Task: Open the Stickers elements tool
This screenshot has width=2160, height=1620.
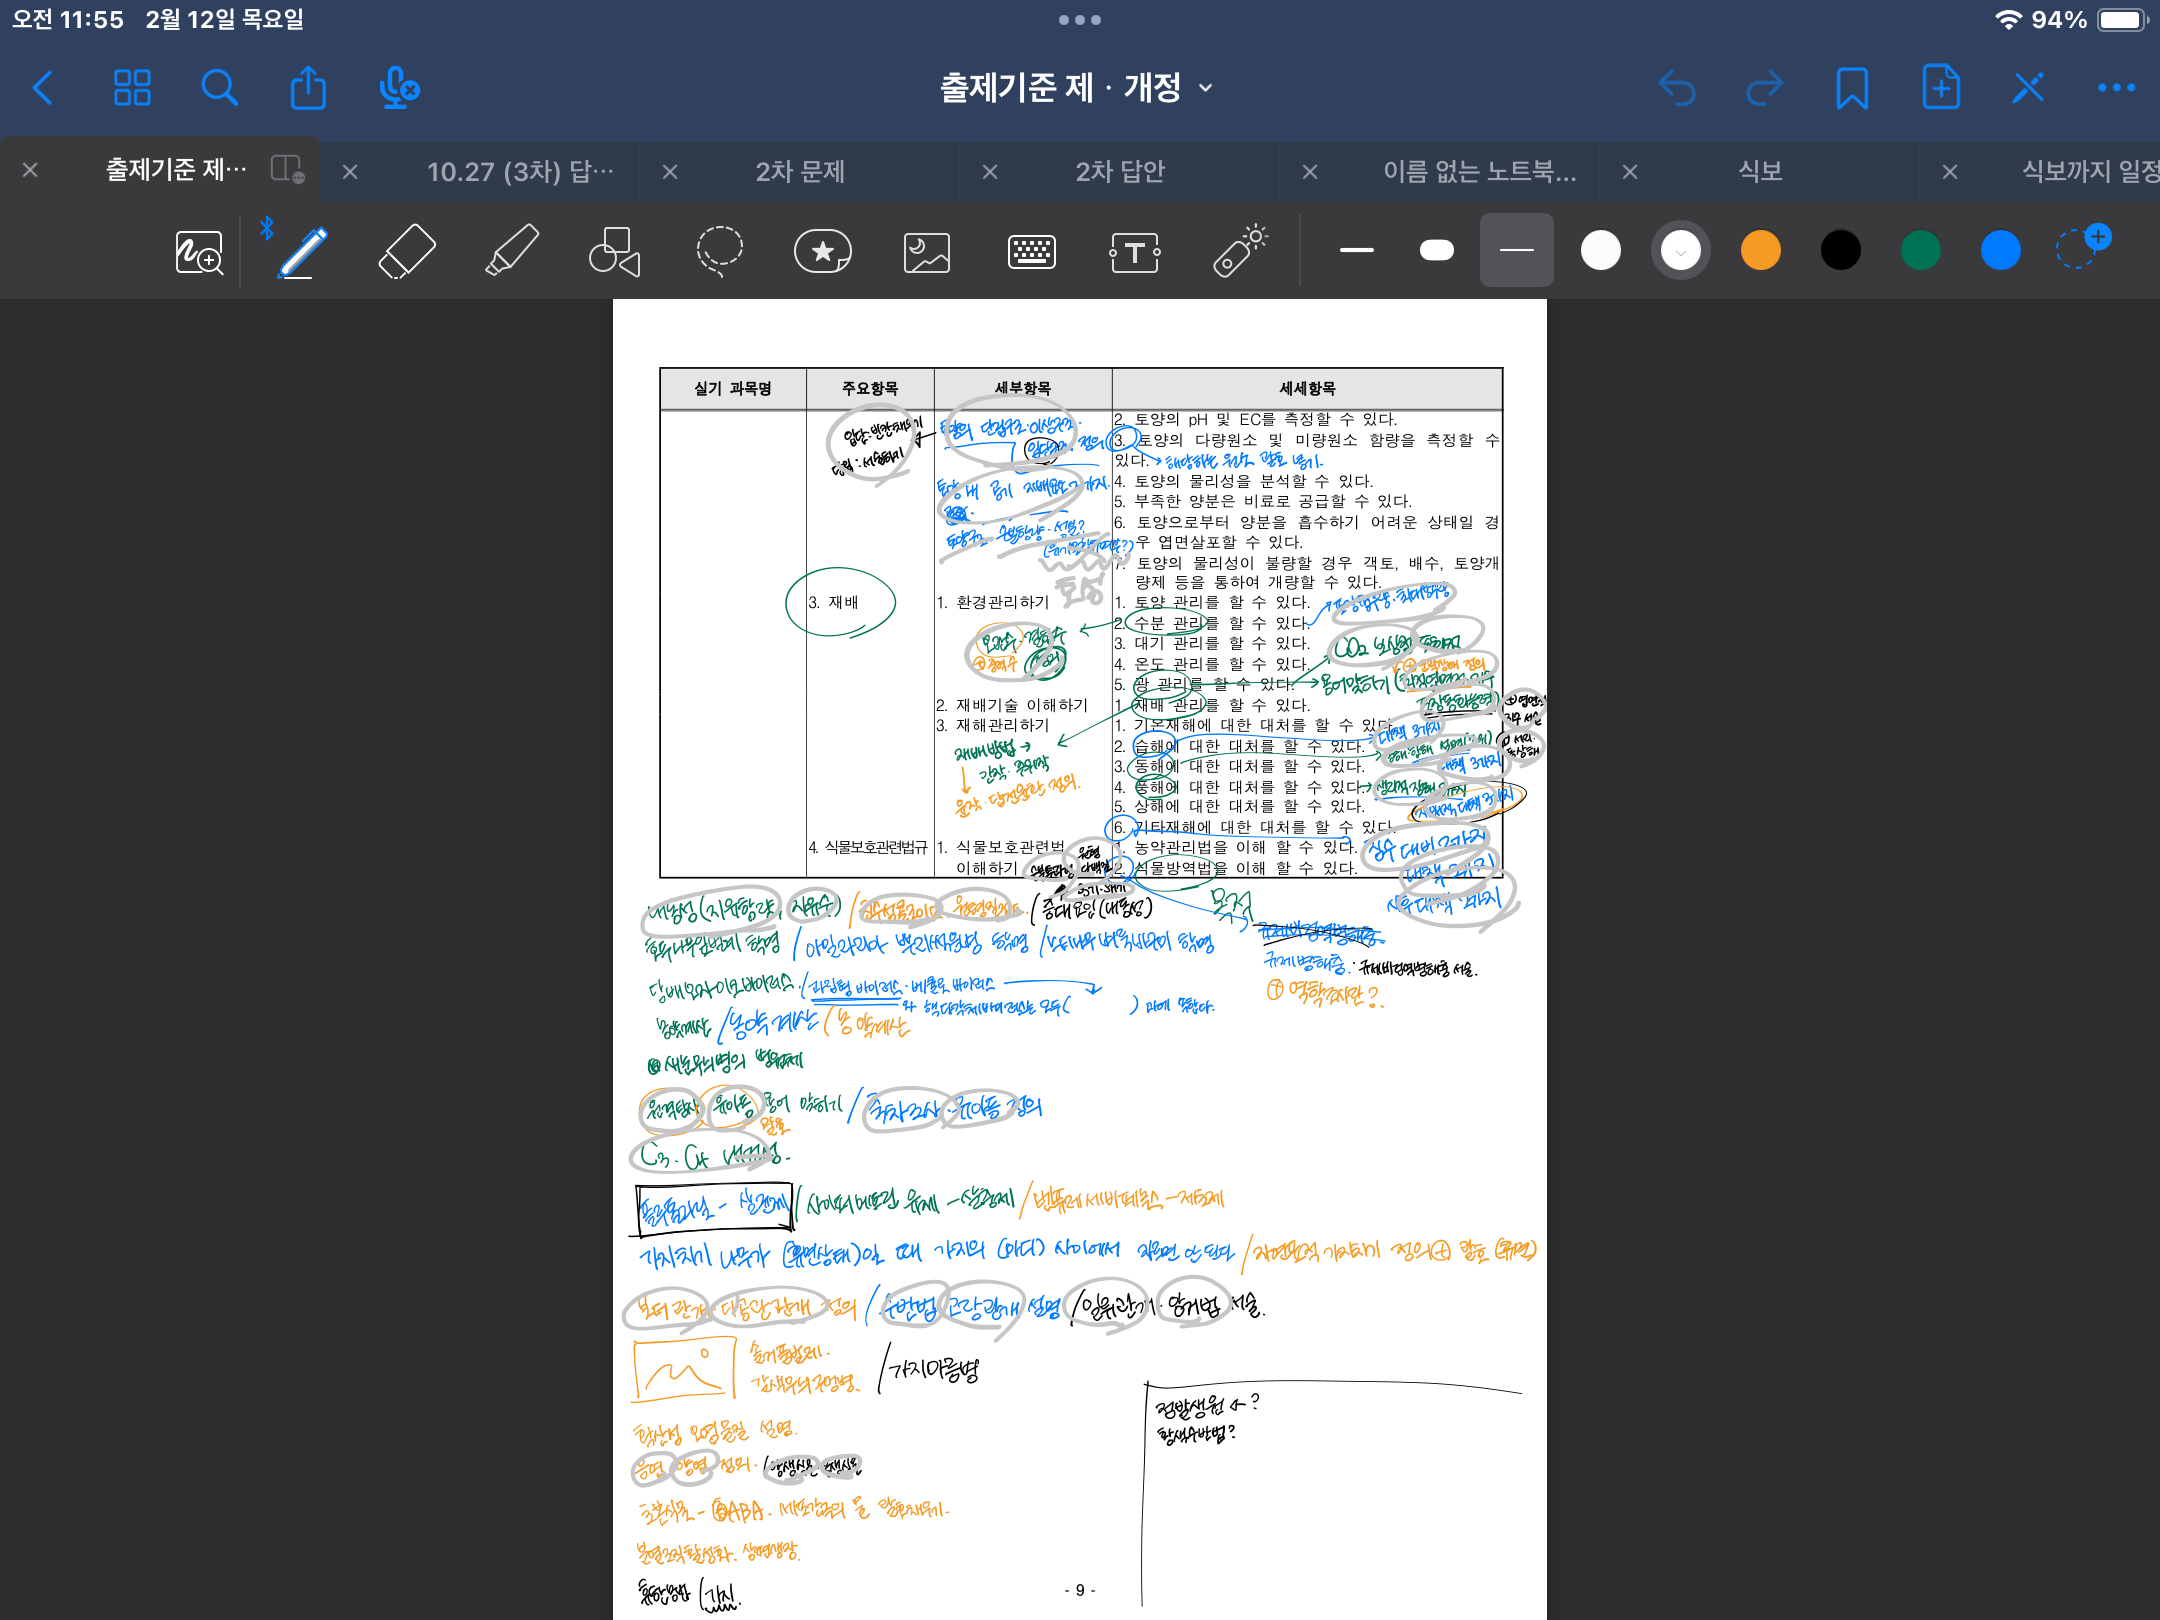Action: (x=822, y=251)
